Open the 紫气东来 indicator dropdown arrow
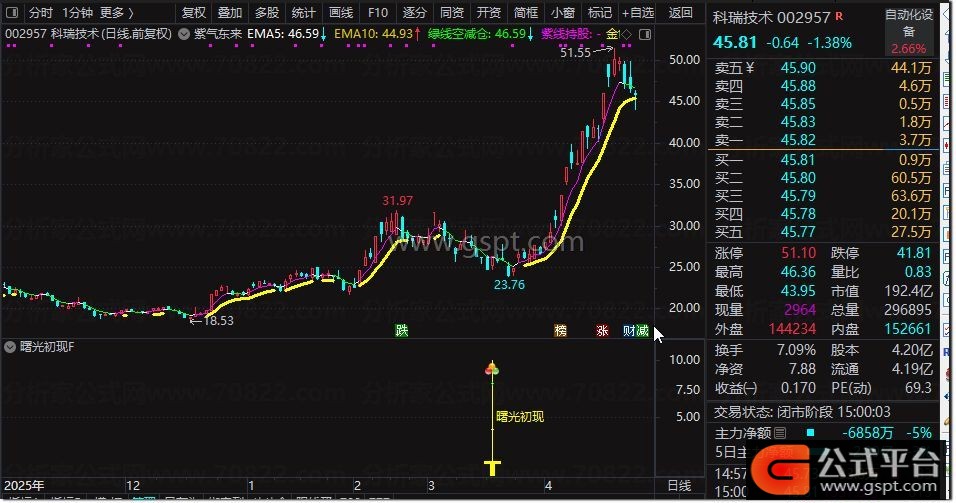 [x=184, y=35]
